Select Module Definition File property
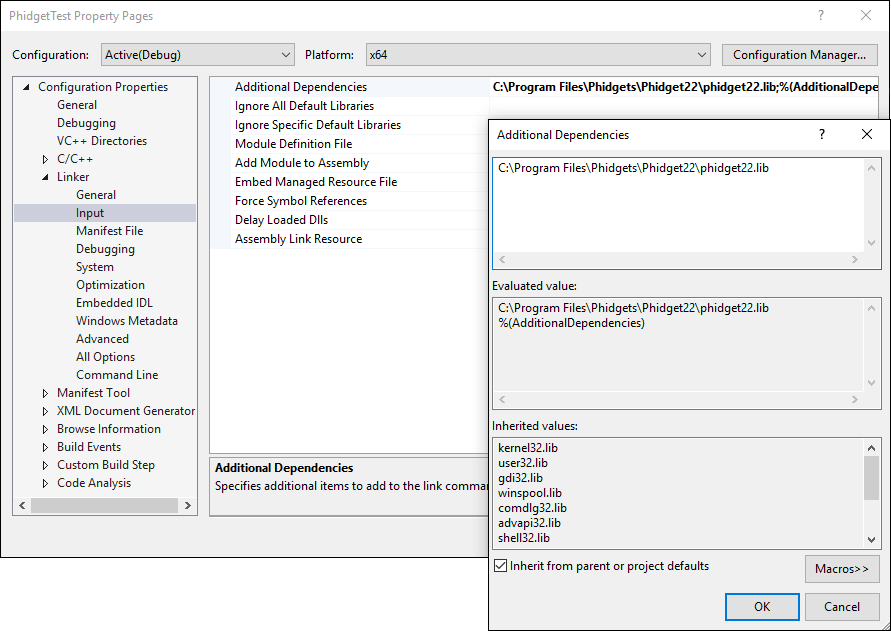Viewport: 891px width, 631px height. tap(349, 144)
